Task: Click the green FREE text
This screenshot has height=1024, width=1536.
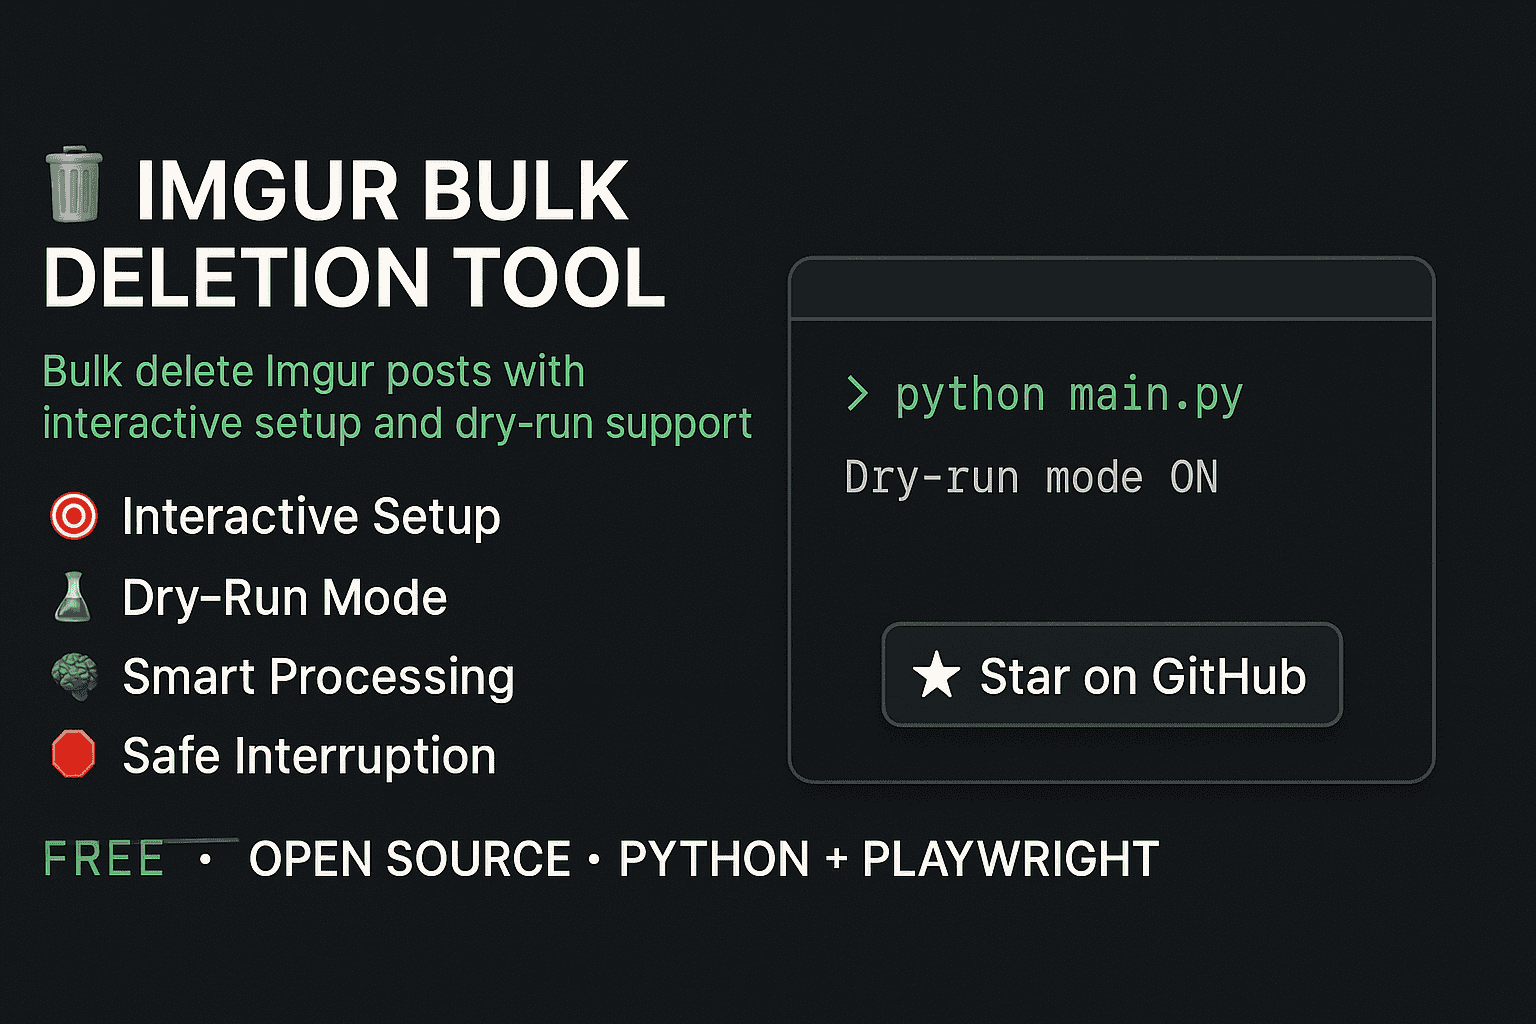Action: click(x=104, y=860)
